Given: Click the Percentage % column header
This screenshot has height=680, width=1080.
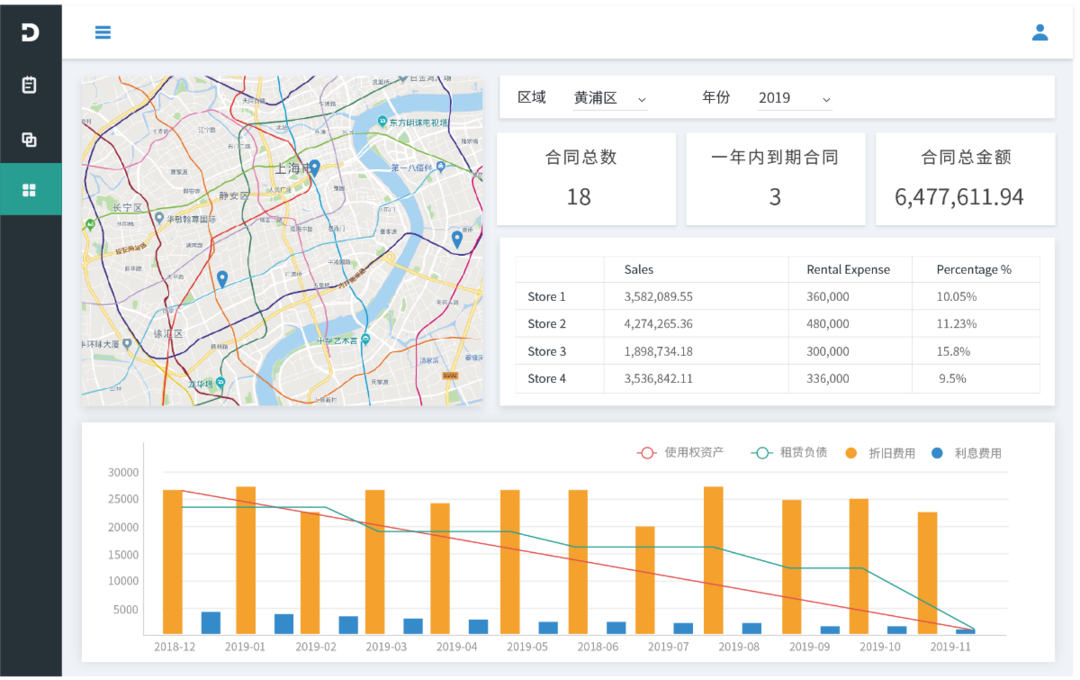Looking at the screenshot, I should coord(974,269).
